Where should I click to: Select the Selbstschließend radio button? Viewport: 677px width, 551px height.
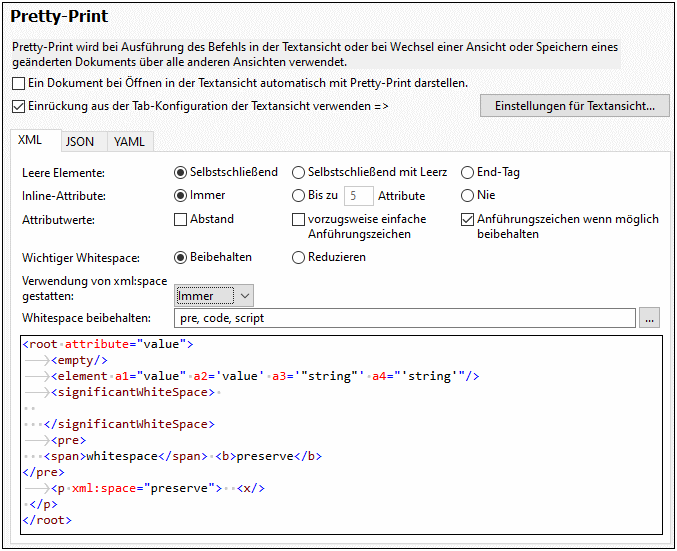[x=181, y=172]
